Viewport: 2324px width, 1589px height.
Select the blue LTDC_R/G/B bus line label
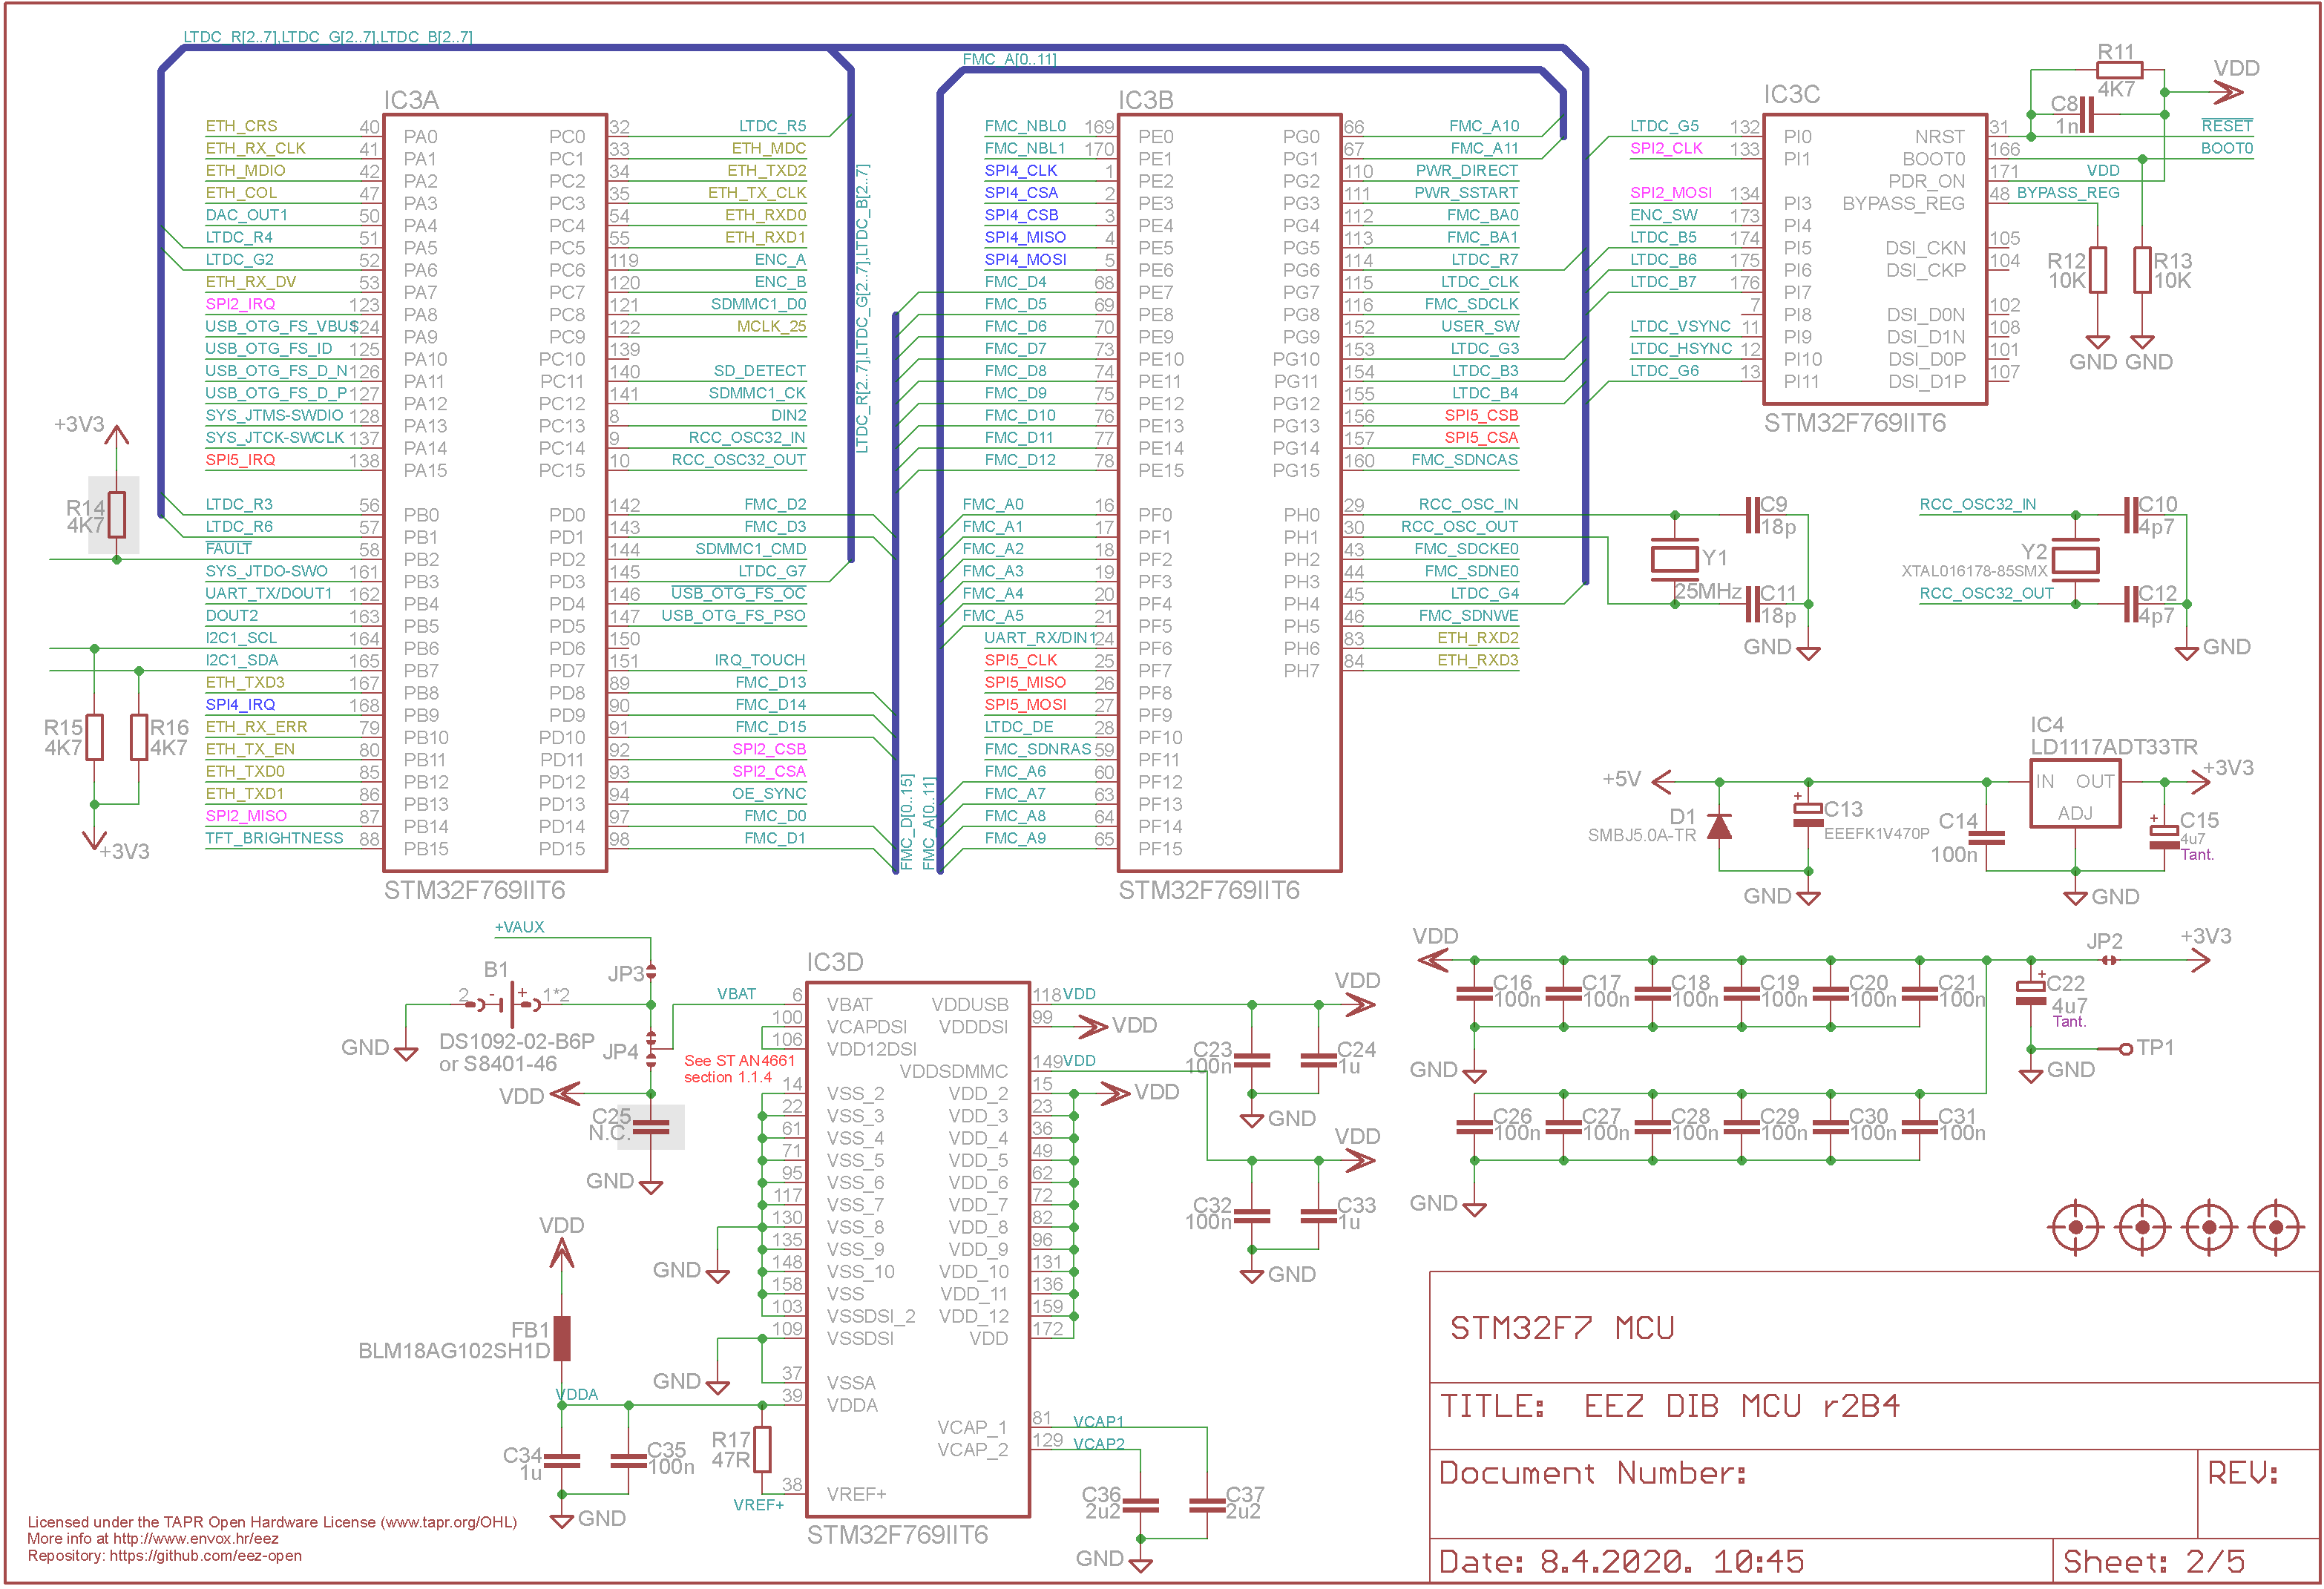point(327,37)
